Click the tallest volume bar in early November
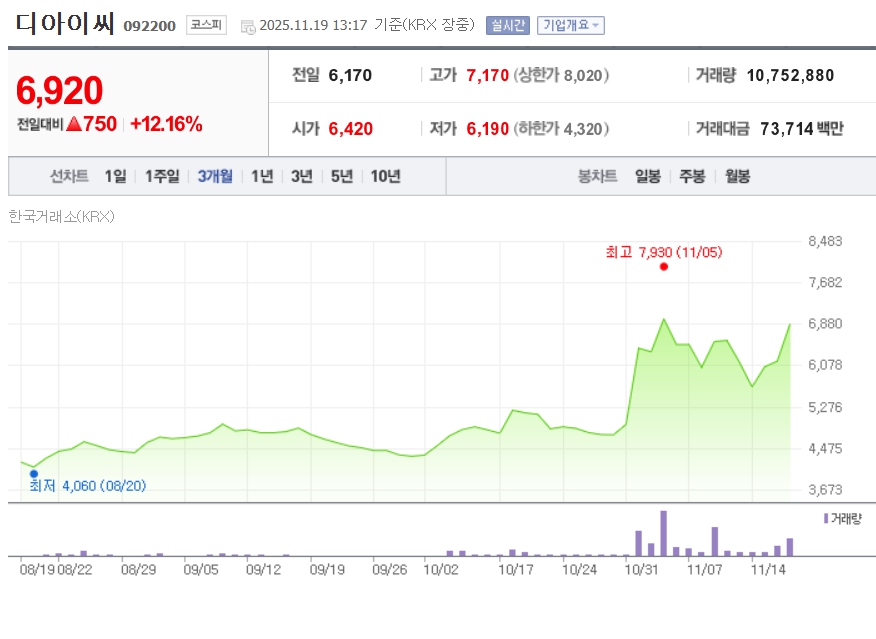The image size is (876, 639). (x=663, y=534)
